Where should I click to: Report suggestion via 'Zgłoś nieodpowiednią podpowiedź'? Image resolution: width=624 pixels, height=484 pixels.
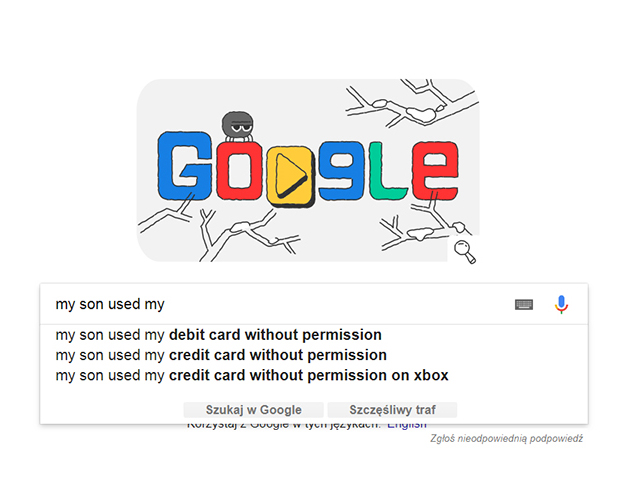506,439
